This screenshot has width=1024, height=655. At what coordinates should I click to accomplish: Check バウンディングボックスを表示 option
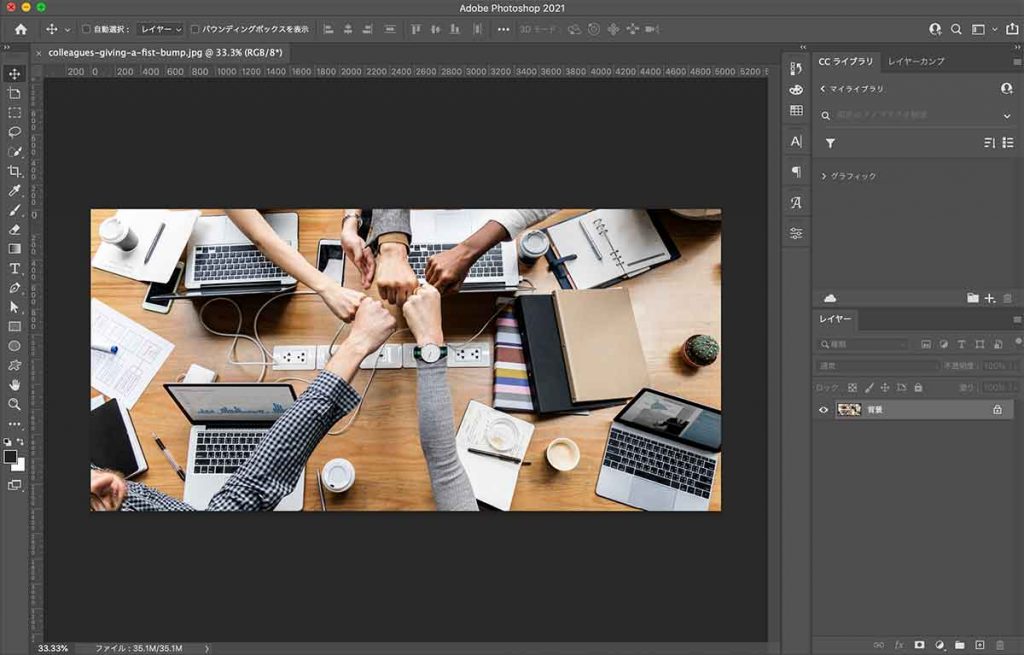pyautogui.click(x=195, y=30)
